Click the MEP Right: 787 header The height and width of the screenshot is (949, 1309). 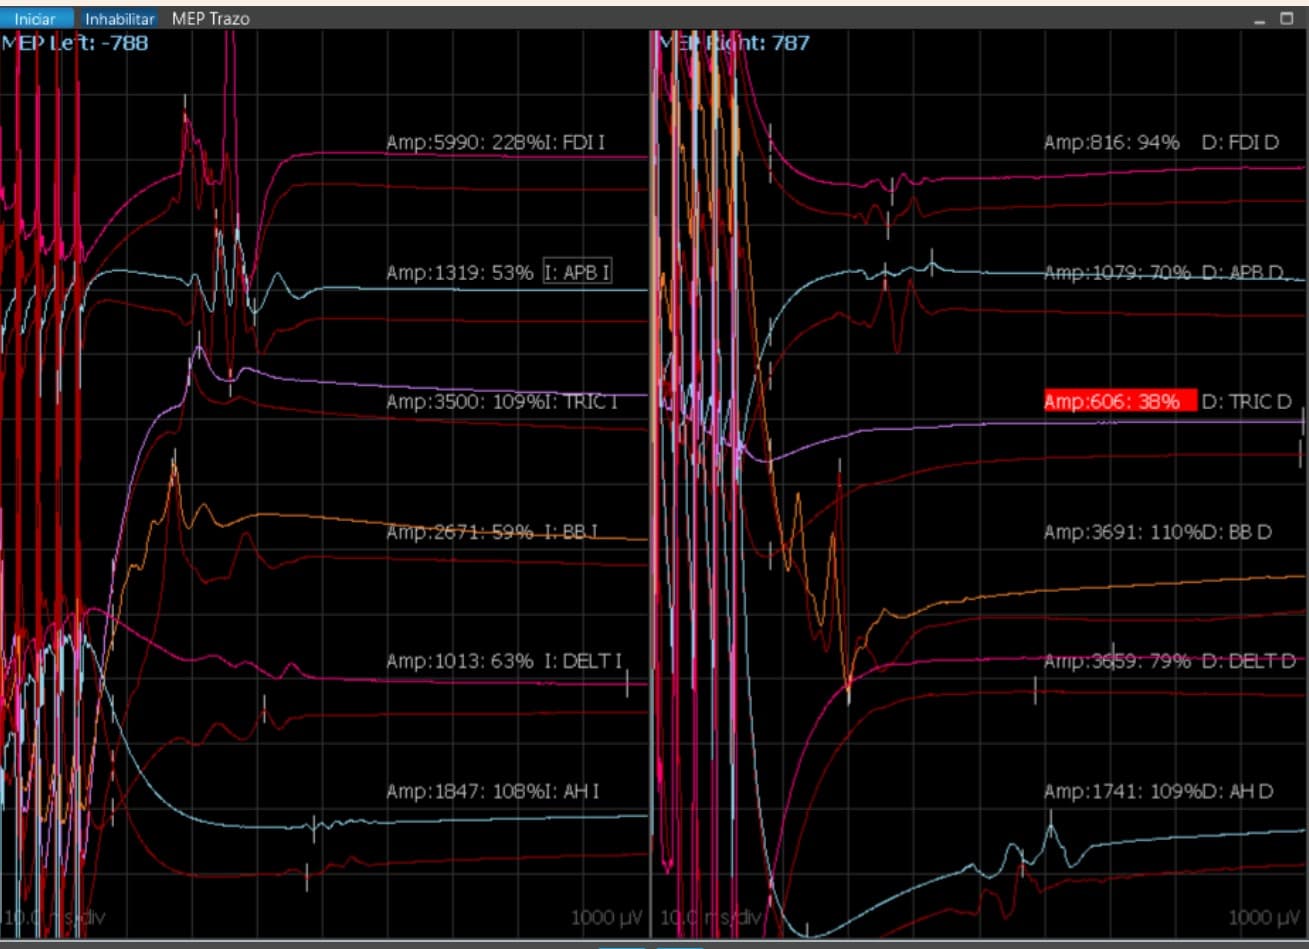click(732, 43)
